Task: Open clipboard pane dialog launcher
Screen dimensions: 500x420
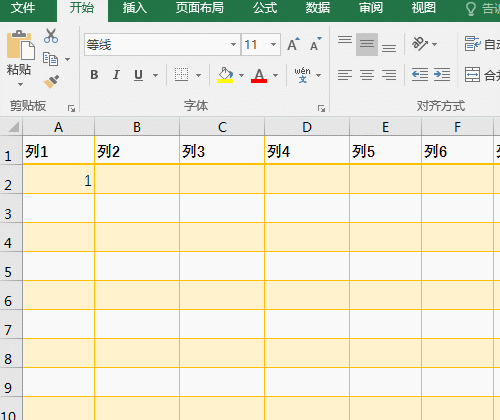Action: click(71, 108)
